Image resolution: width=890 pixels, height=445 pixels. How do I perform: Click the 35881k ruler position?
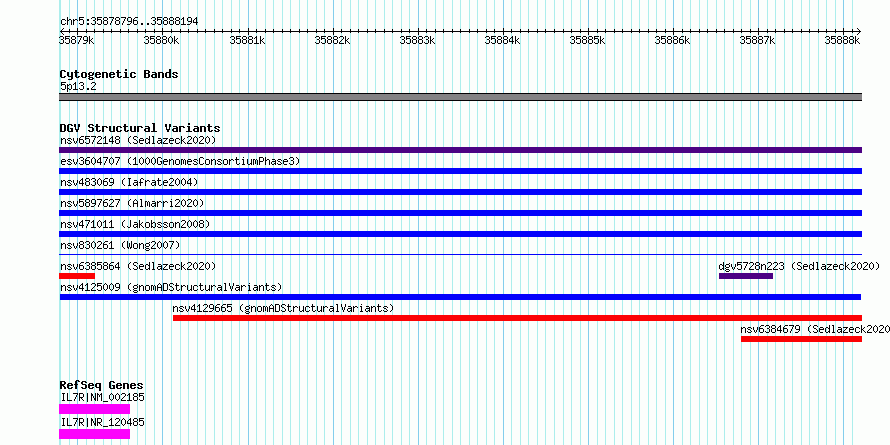pos(247,40)
